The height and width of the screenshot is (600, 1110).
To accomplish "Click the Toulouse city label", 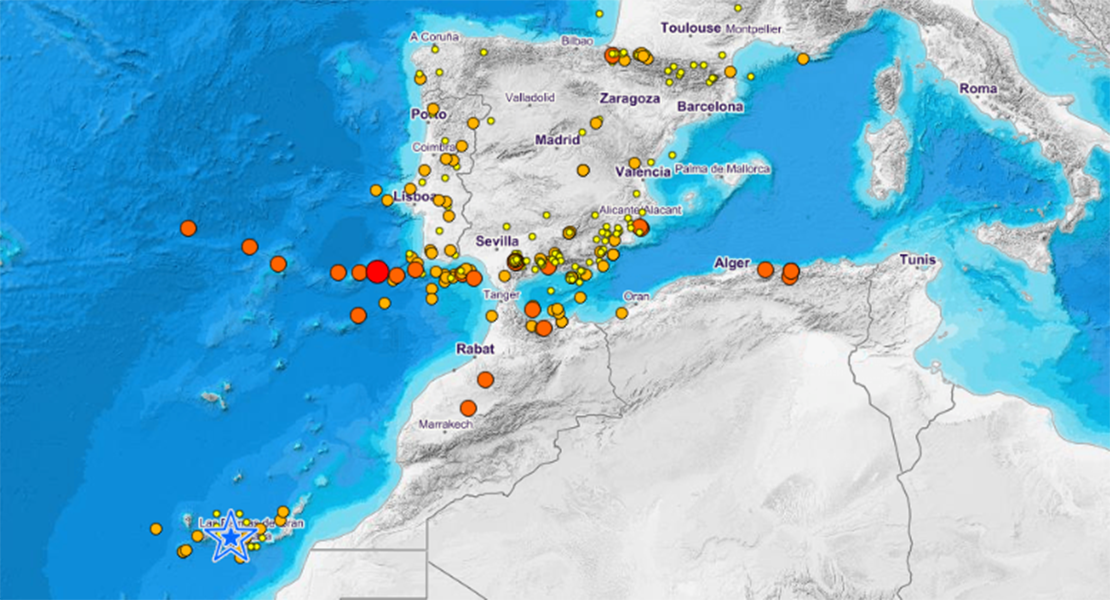I will (691, 28).
